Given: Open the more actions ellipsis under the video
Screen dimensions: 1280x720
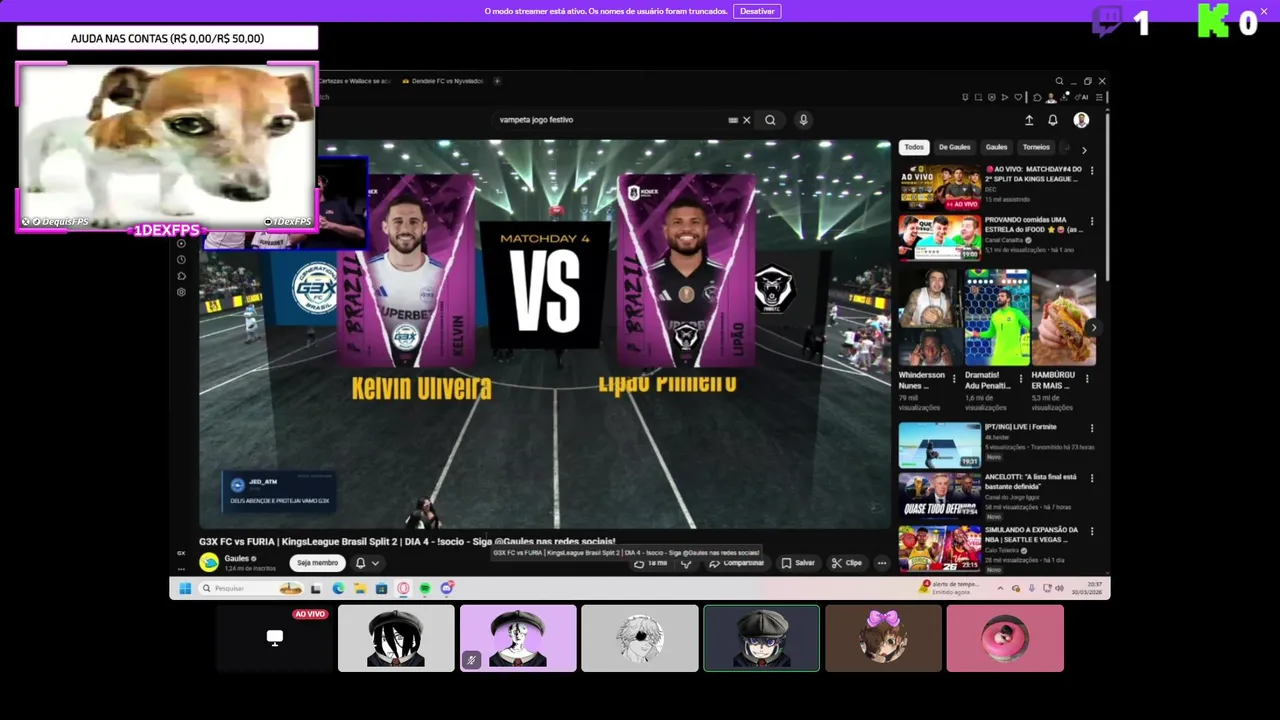Looking at the screenshot, I should (882, 563).
